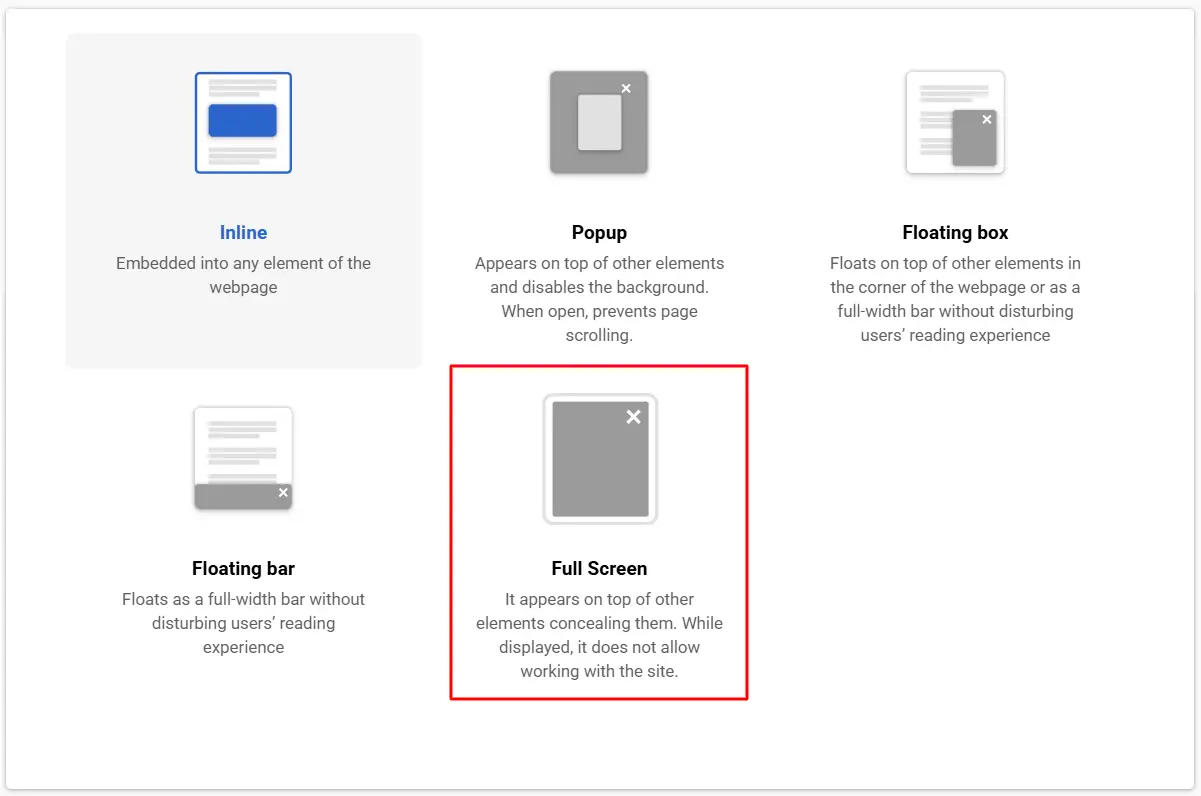Click the X mark in Popup icon
This screenshot has width=1201, height=796.
point(626,89)
